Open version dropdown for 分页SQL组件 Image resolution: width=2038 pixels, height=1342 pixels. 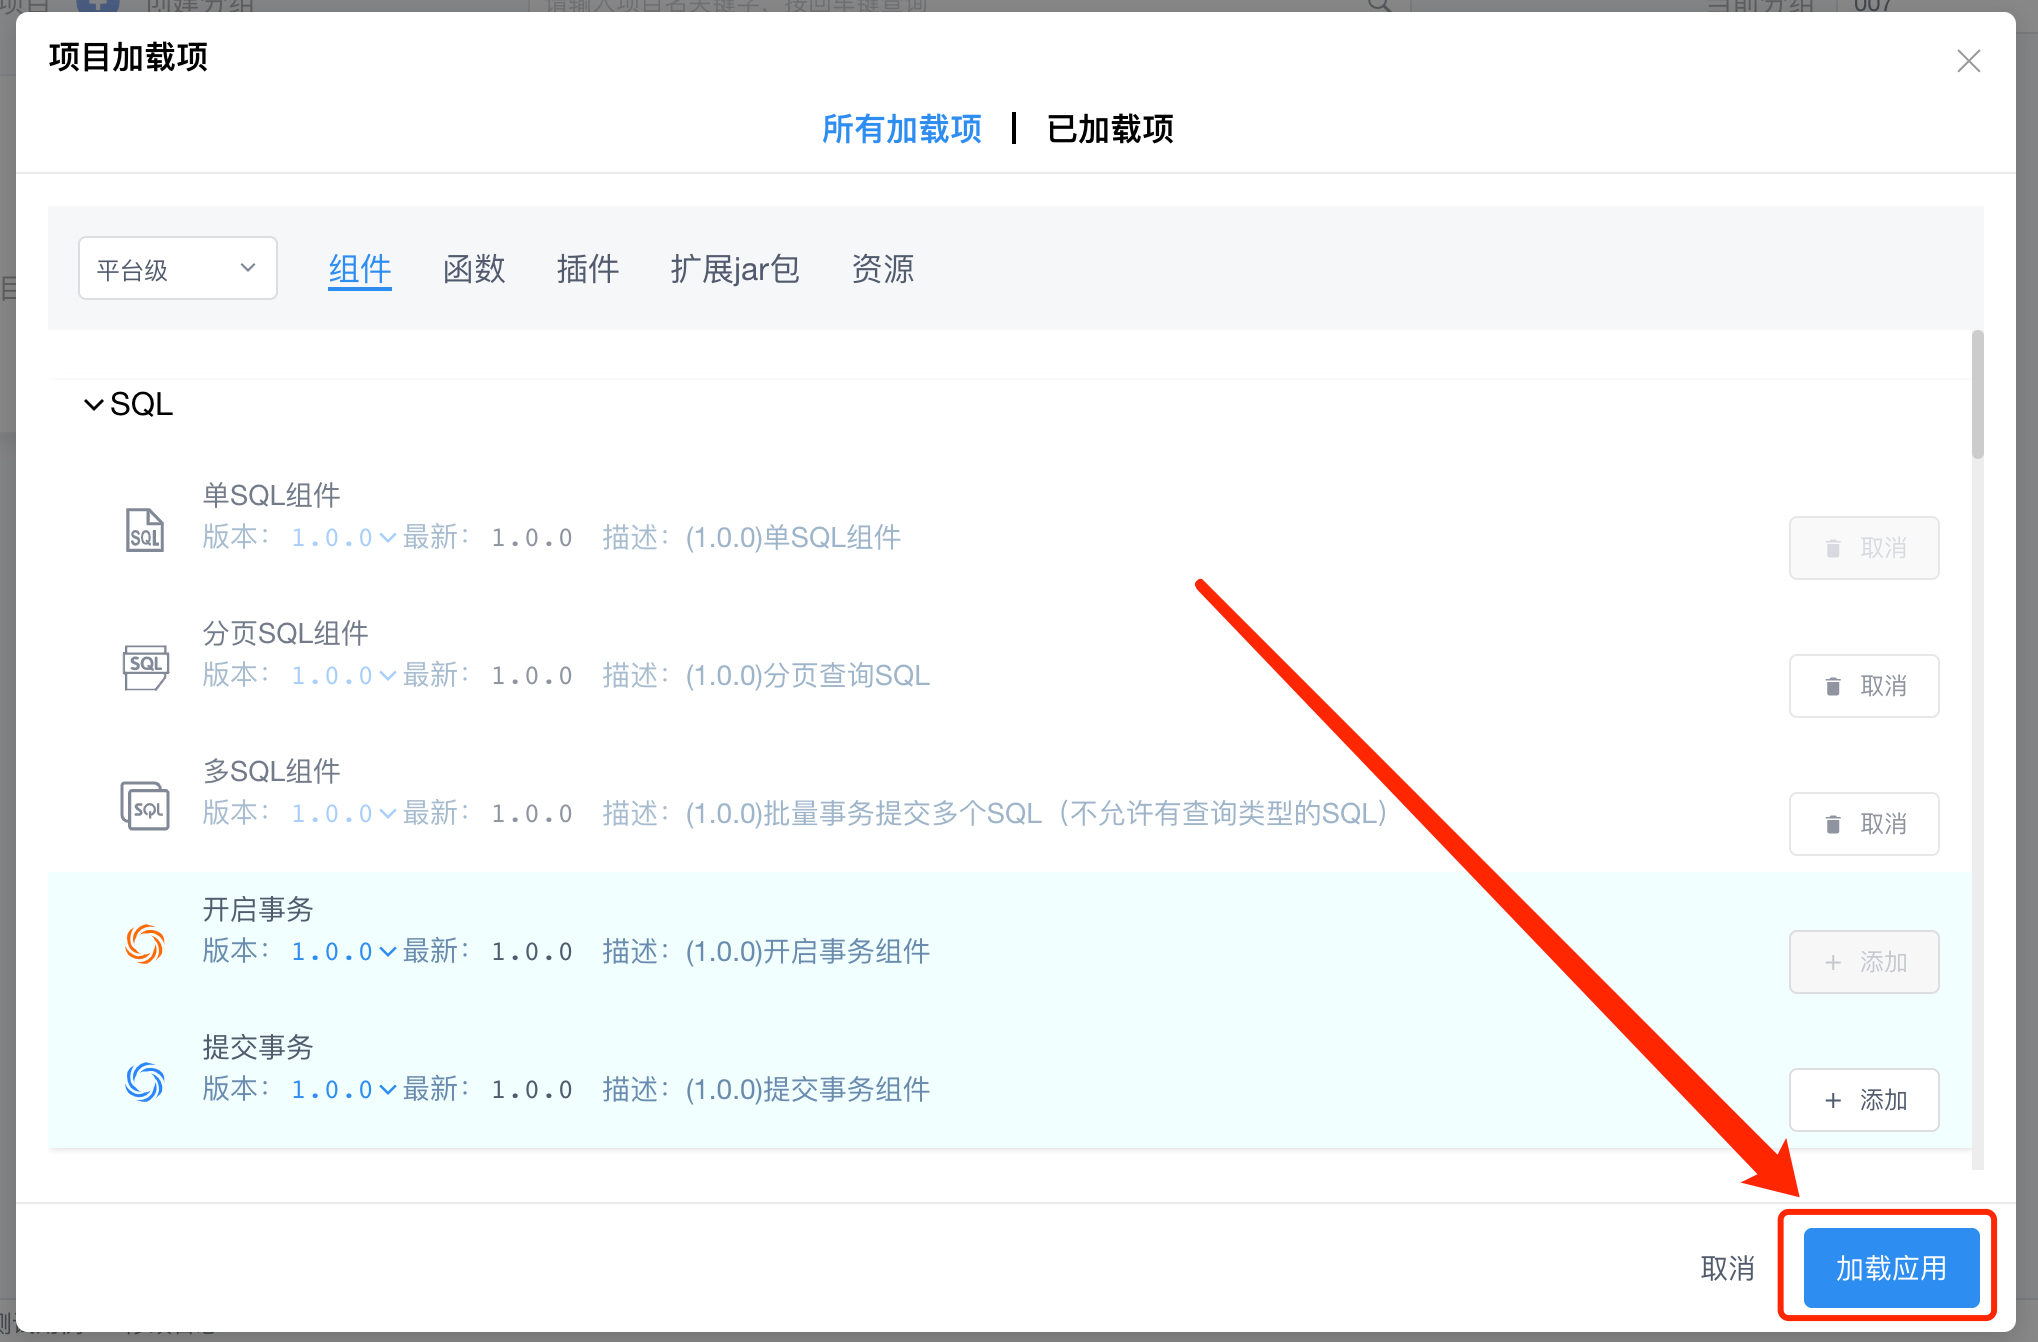[343, 676]
